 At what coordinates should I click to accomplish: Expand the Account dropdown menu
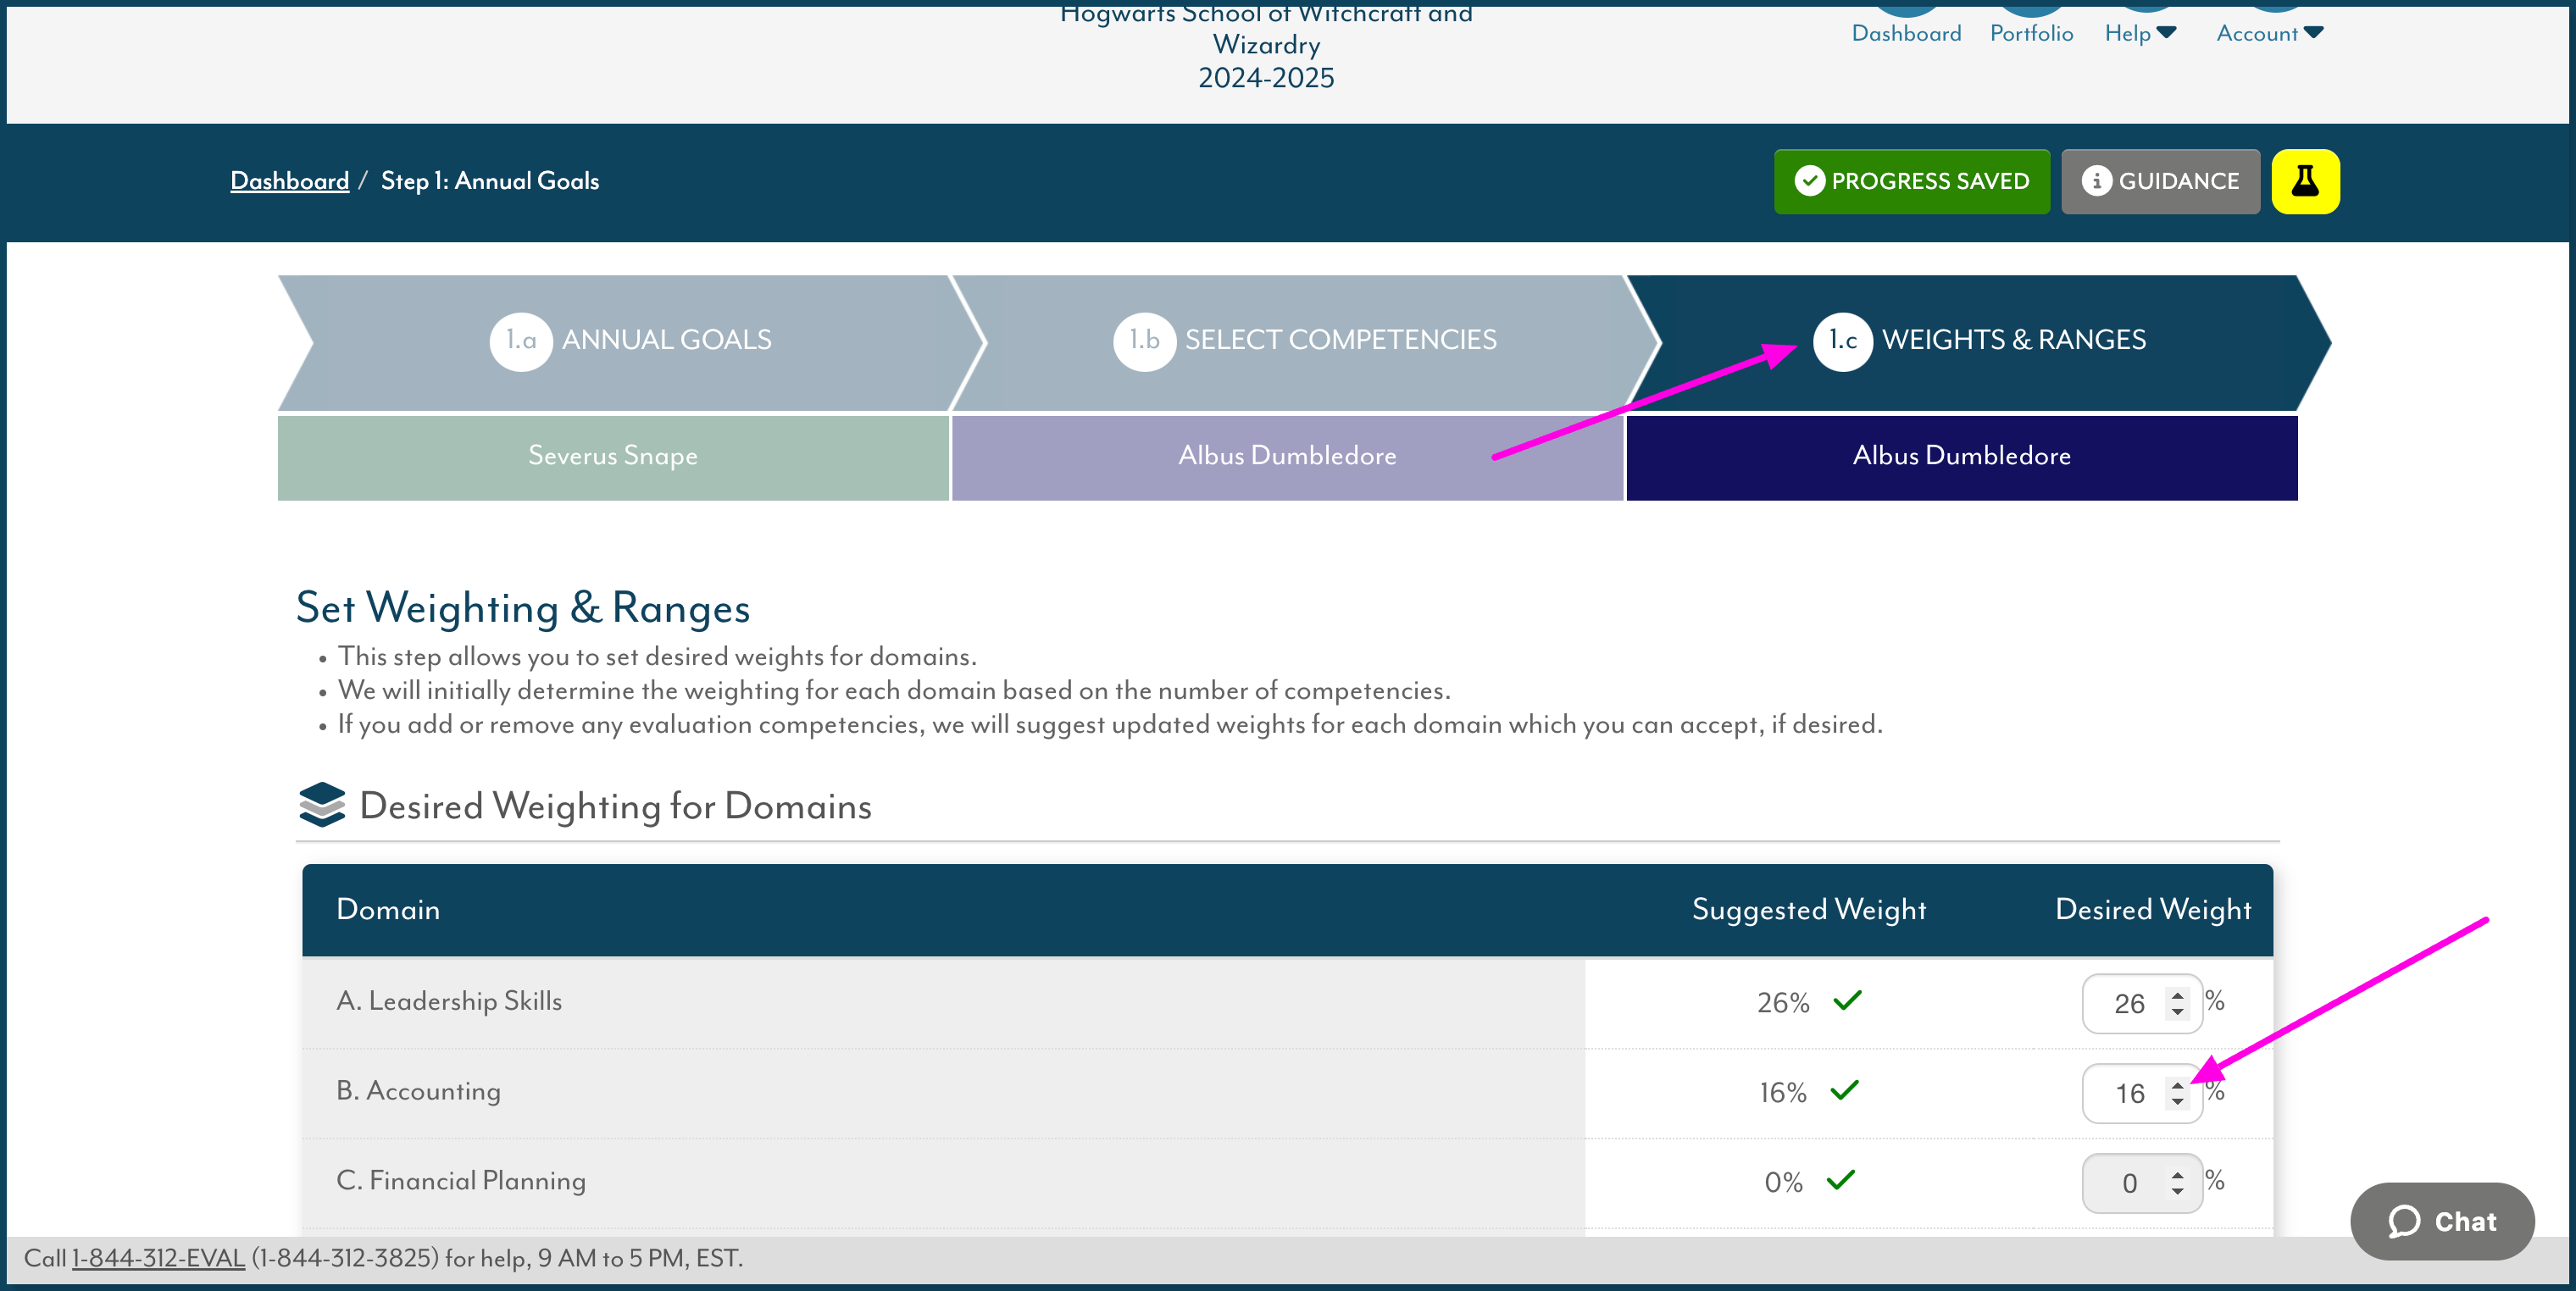2269,32
